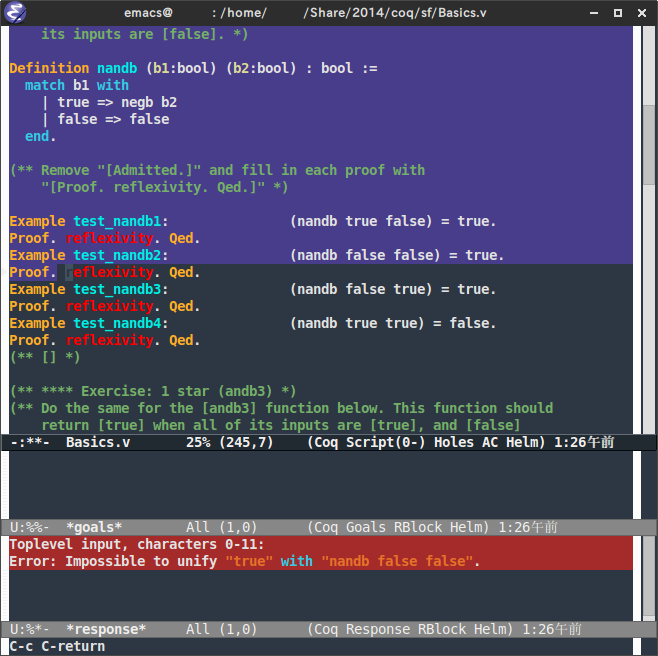Screen dimensions: 658x656
Task: Click 'match' keyword in nandb definition
Action: tap(45, 85)
